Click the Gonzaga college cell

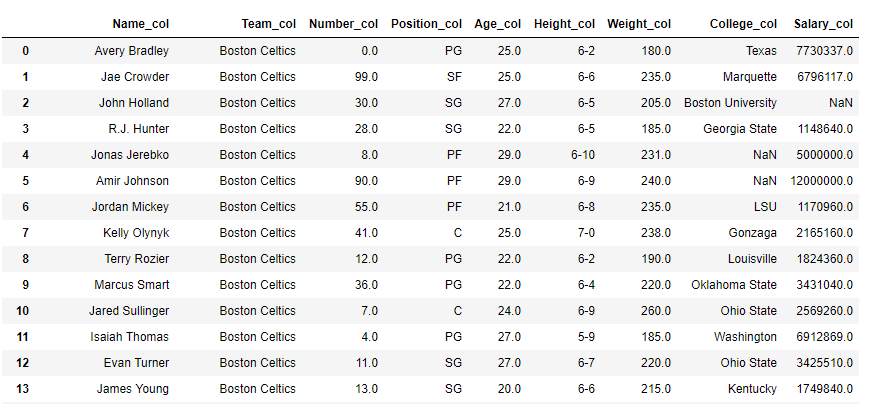click(752, 233)
